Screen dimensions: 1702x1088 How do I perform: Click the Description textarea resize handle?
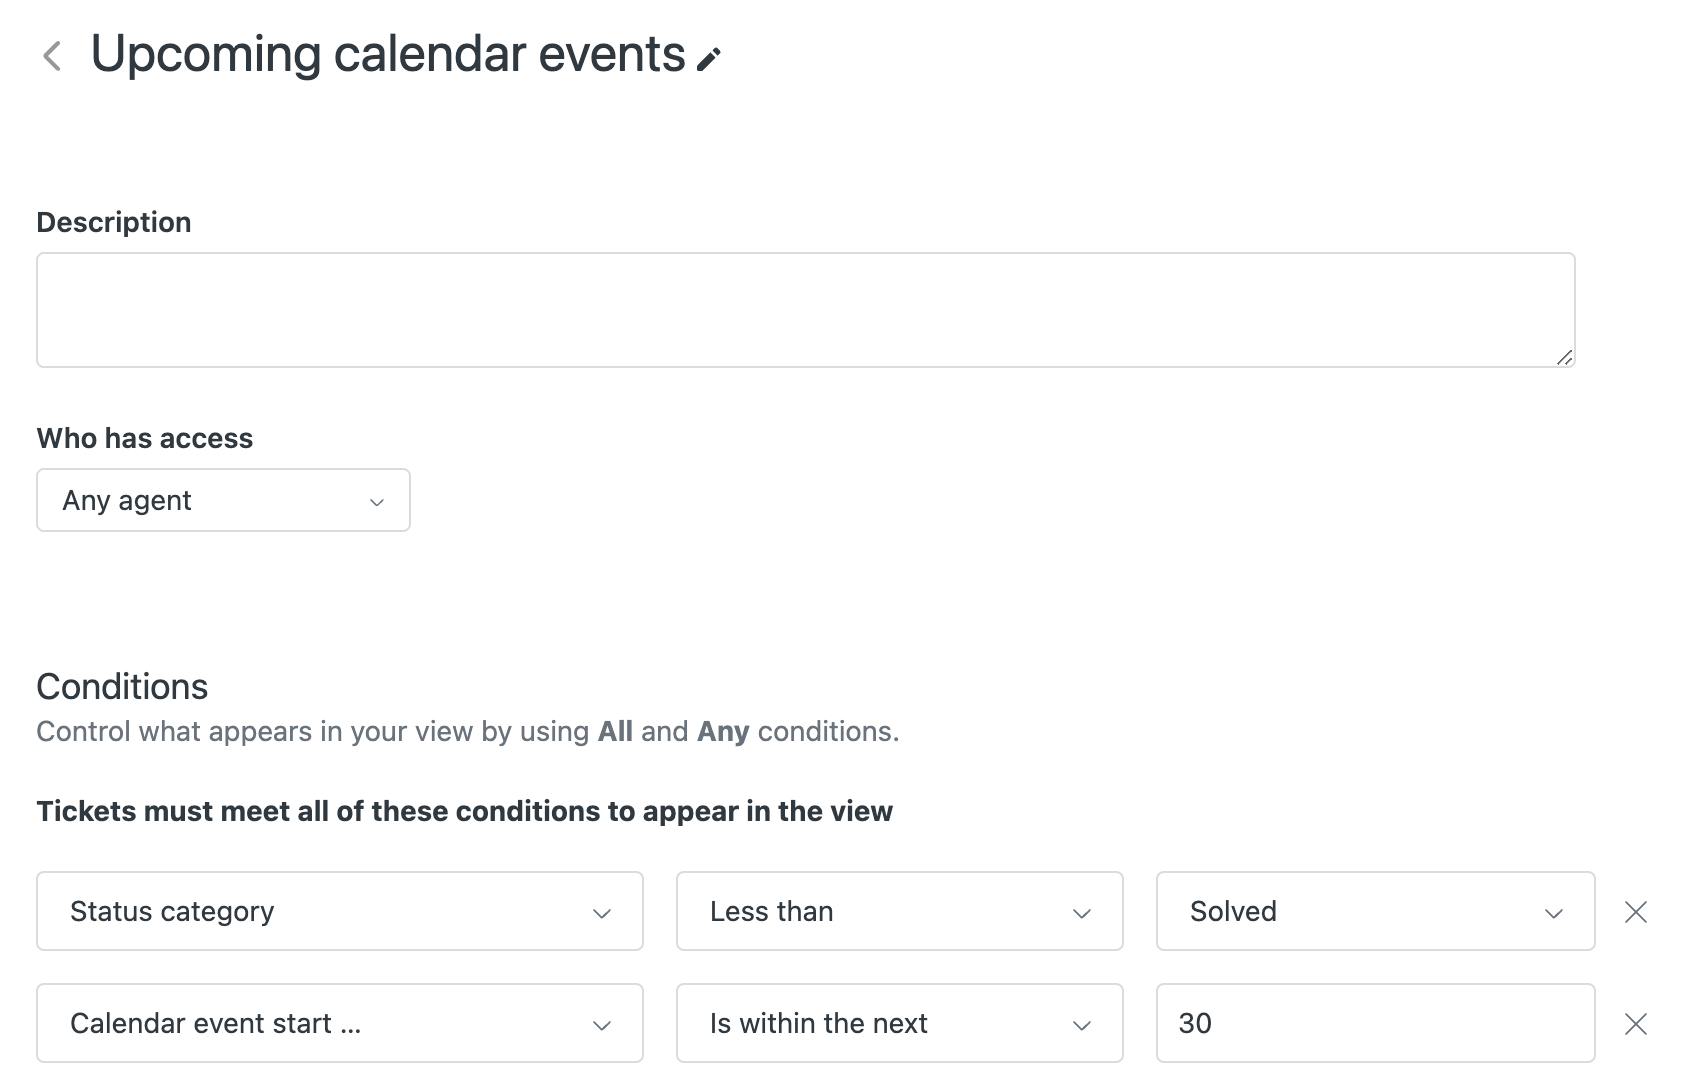point(1564,357)
